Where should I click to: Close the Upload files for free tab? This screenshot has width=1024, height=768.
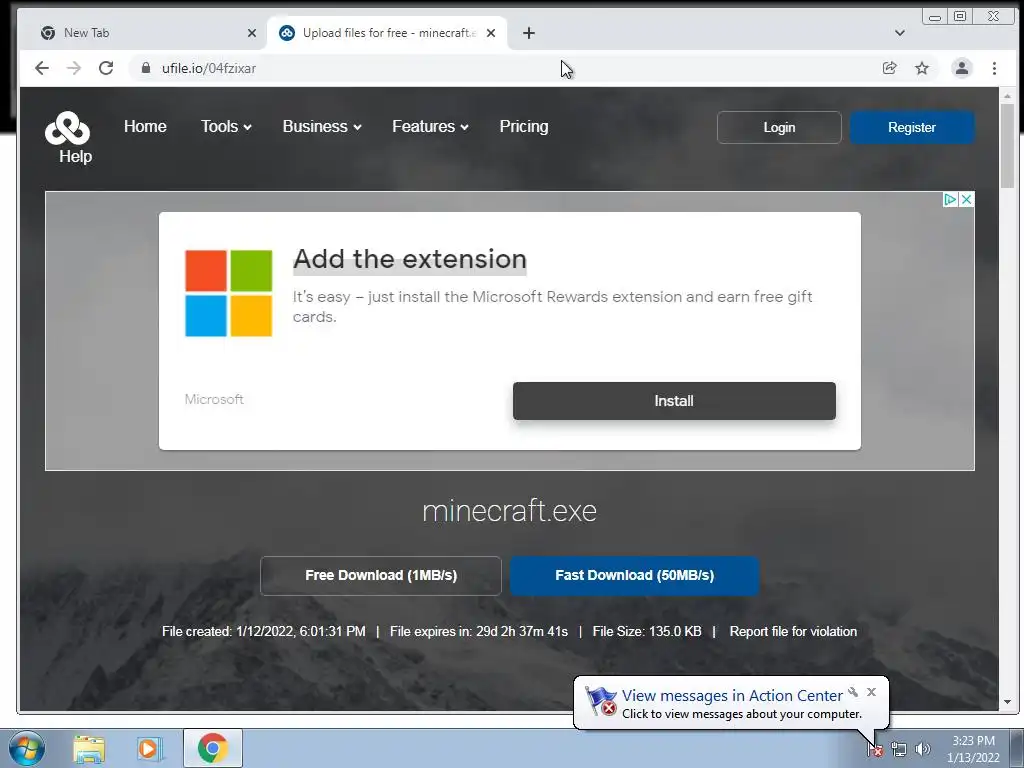(x=491, y=33)
